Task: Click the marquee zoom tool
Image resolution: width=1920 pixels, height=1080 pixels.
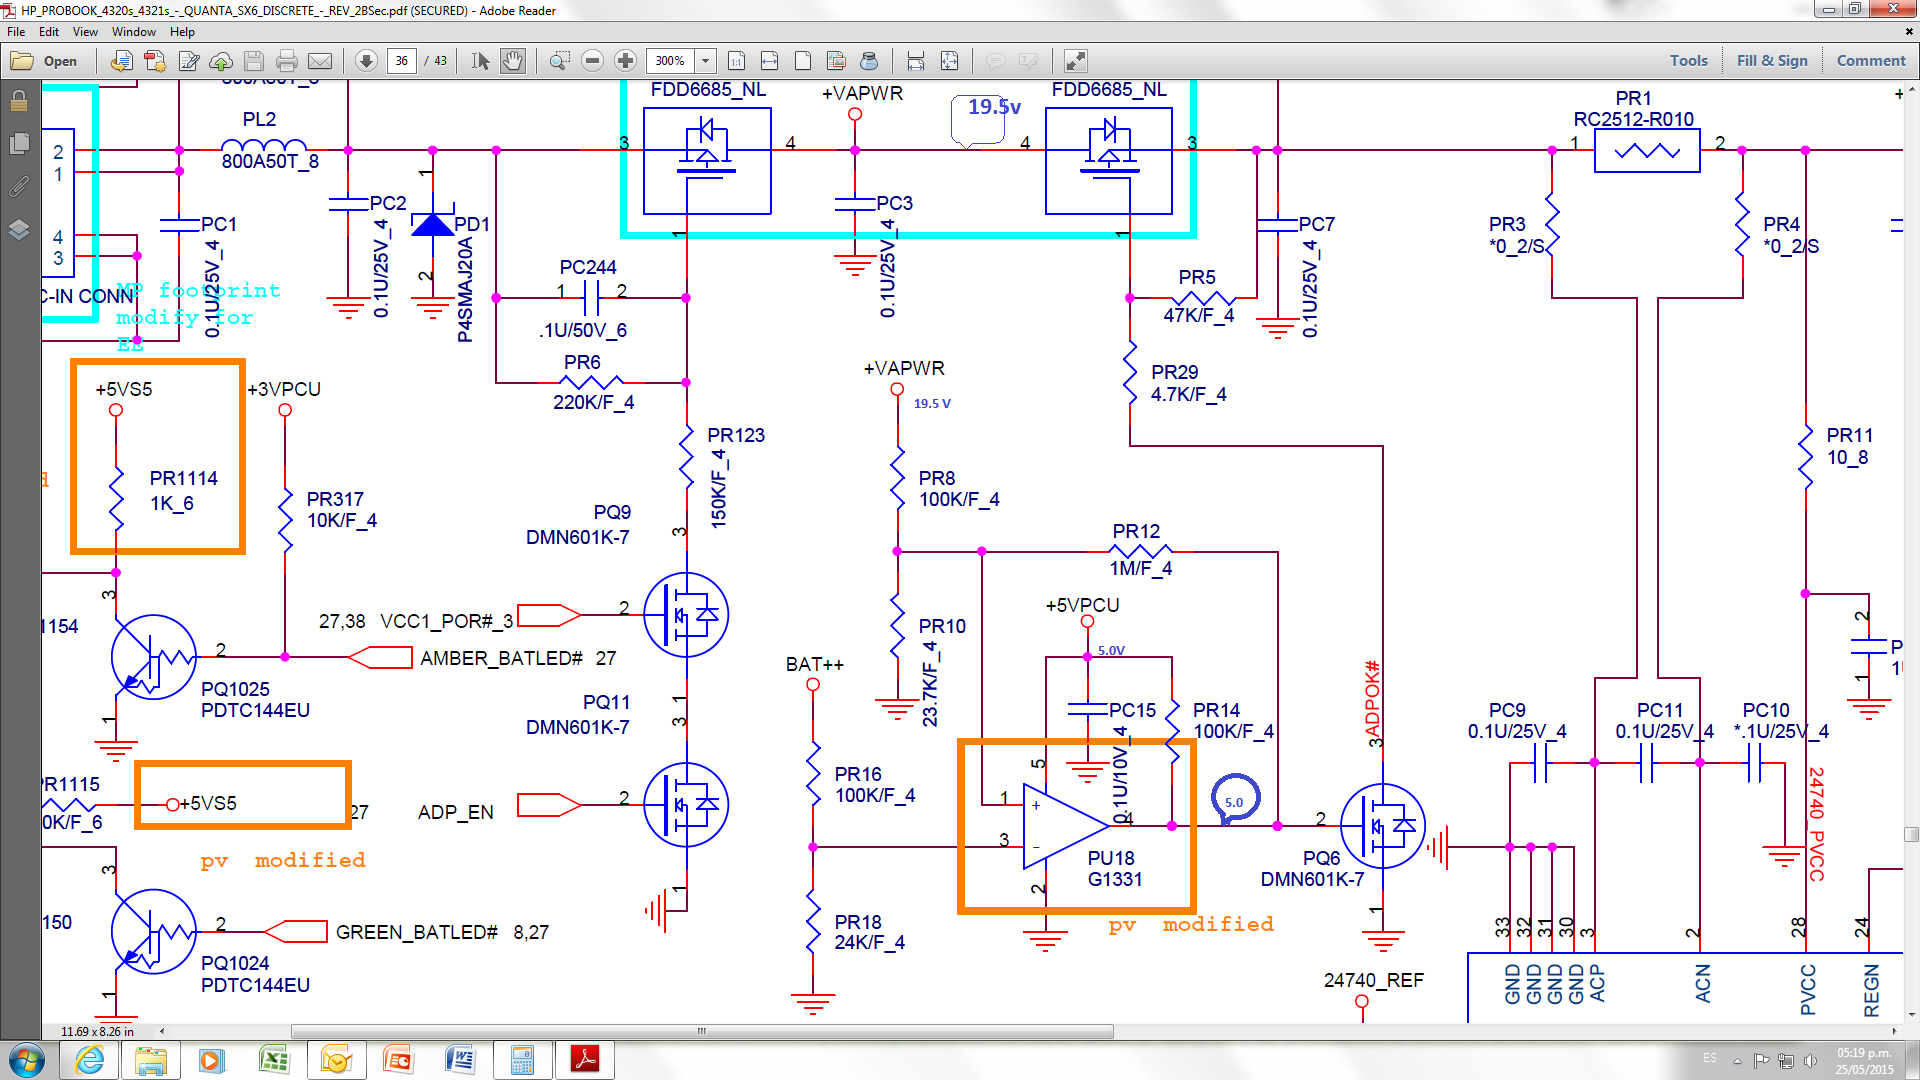Action: 559,61
